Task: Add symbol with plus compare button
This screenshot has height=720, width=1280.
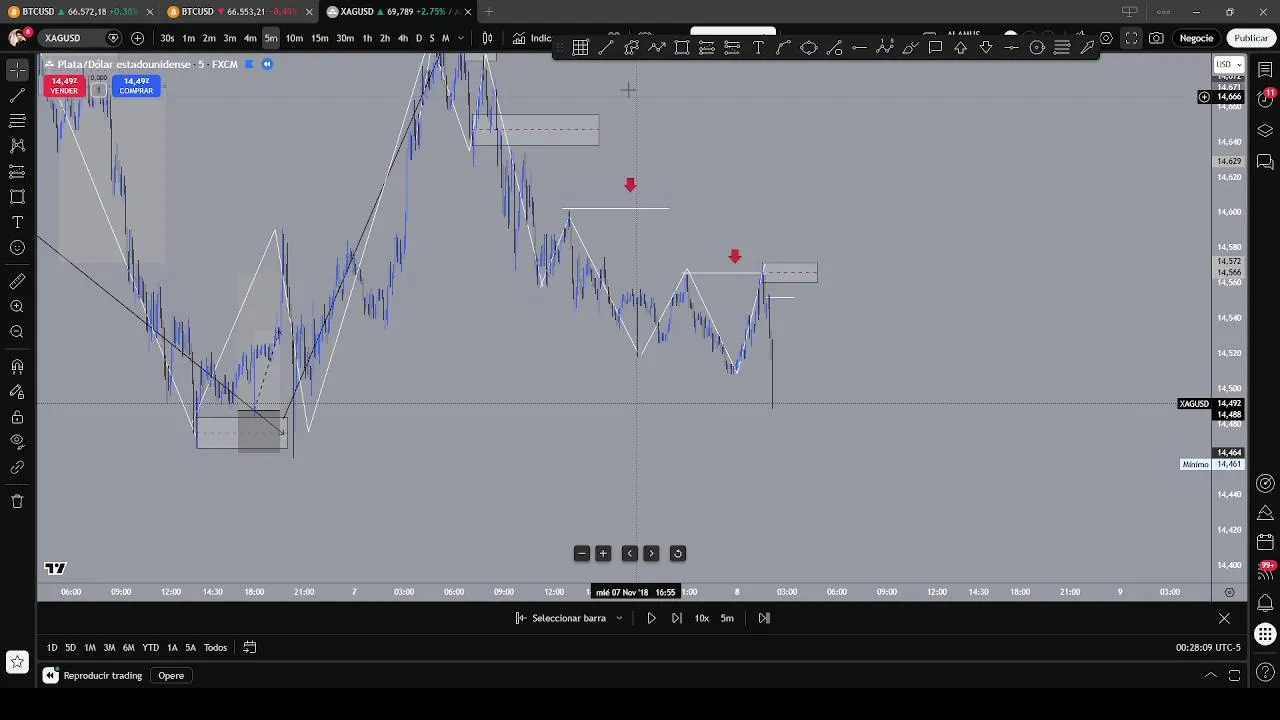Action: tap(137, 38)
